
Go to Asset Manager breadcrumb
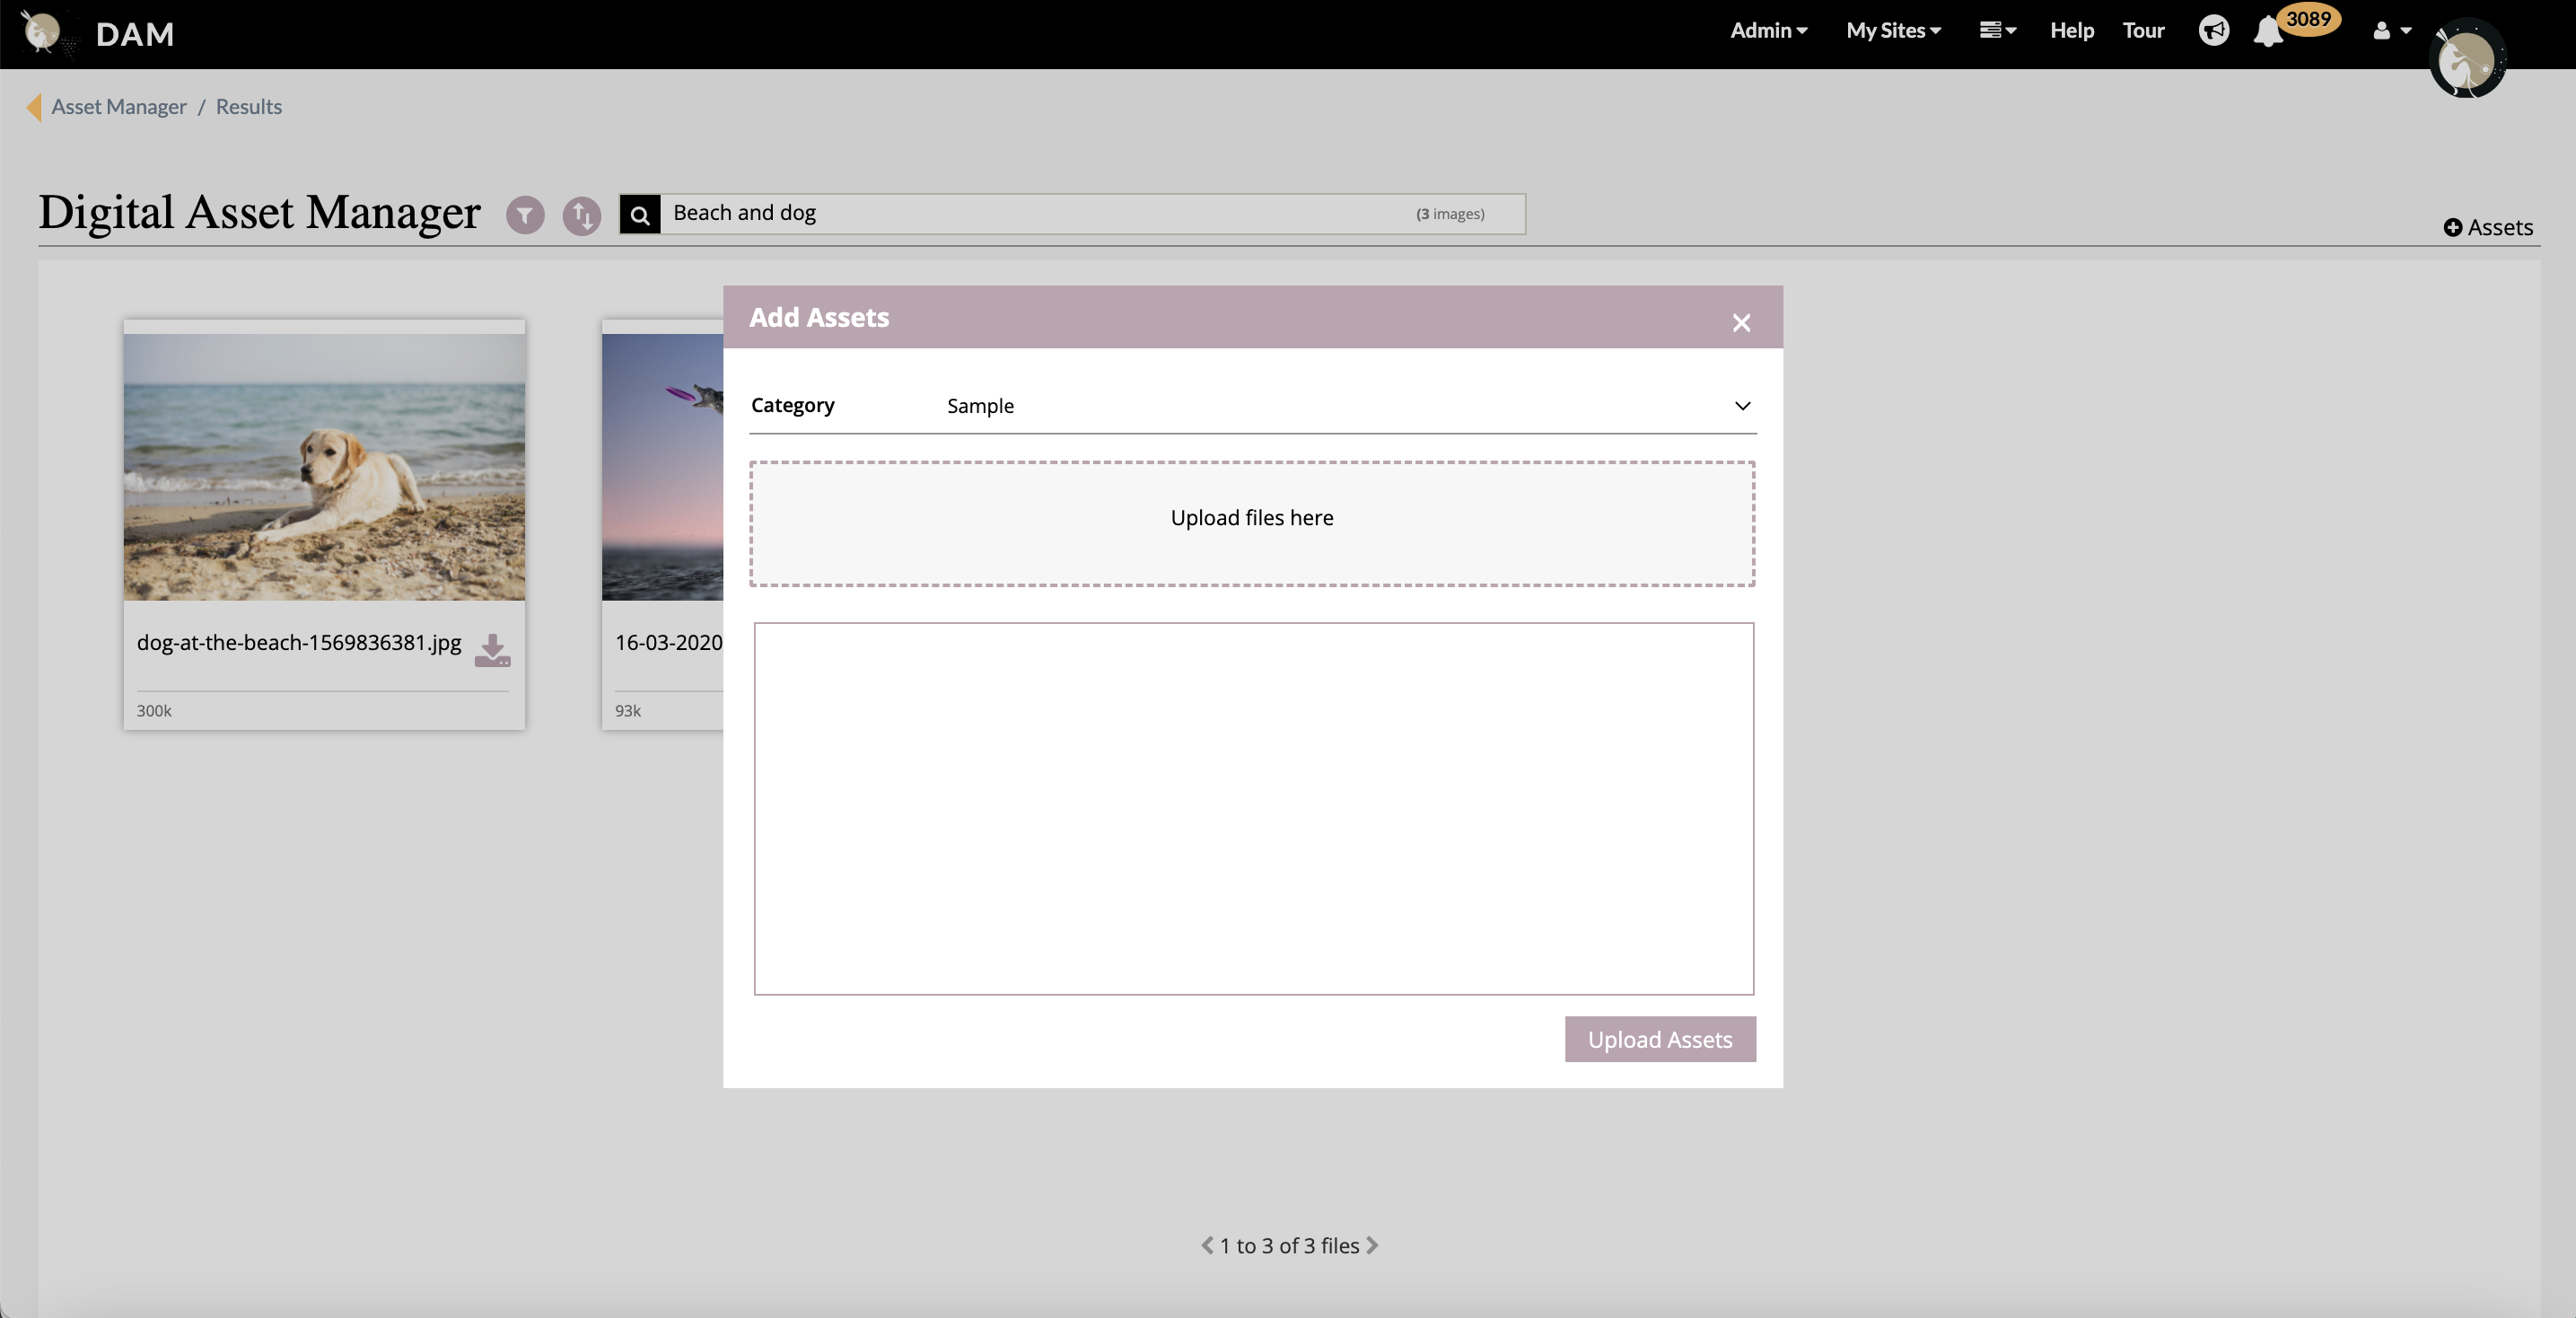pos(119,107)
